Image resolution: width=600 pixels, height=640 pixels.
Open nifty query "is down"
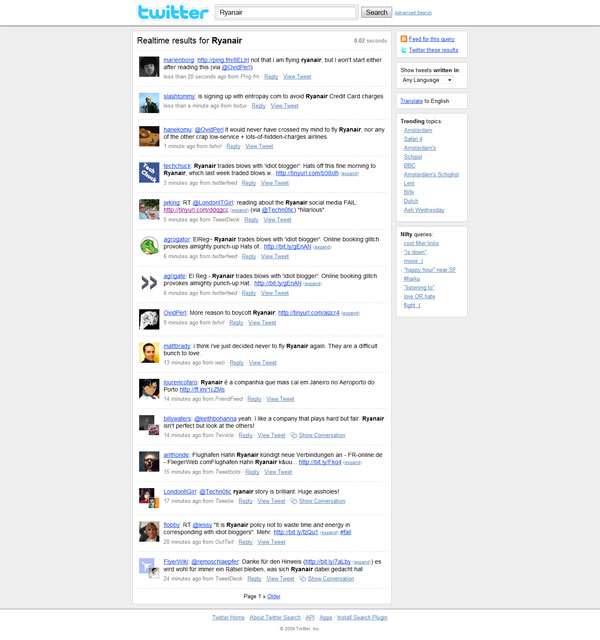click(x=415, y=252)
